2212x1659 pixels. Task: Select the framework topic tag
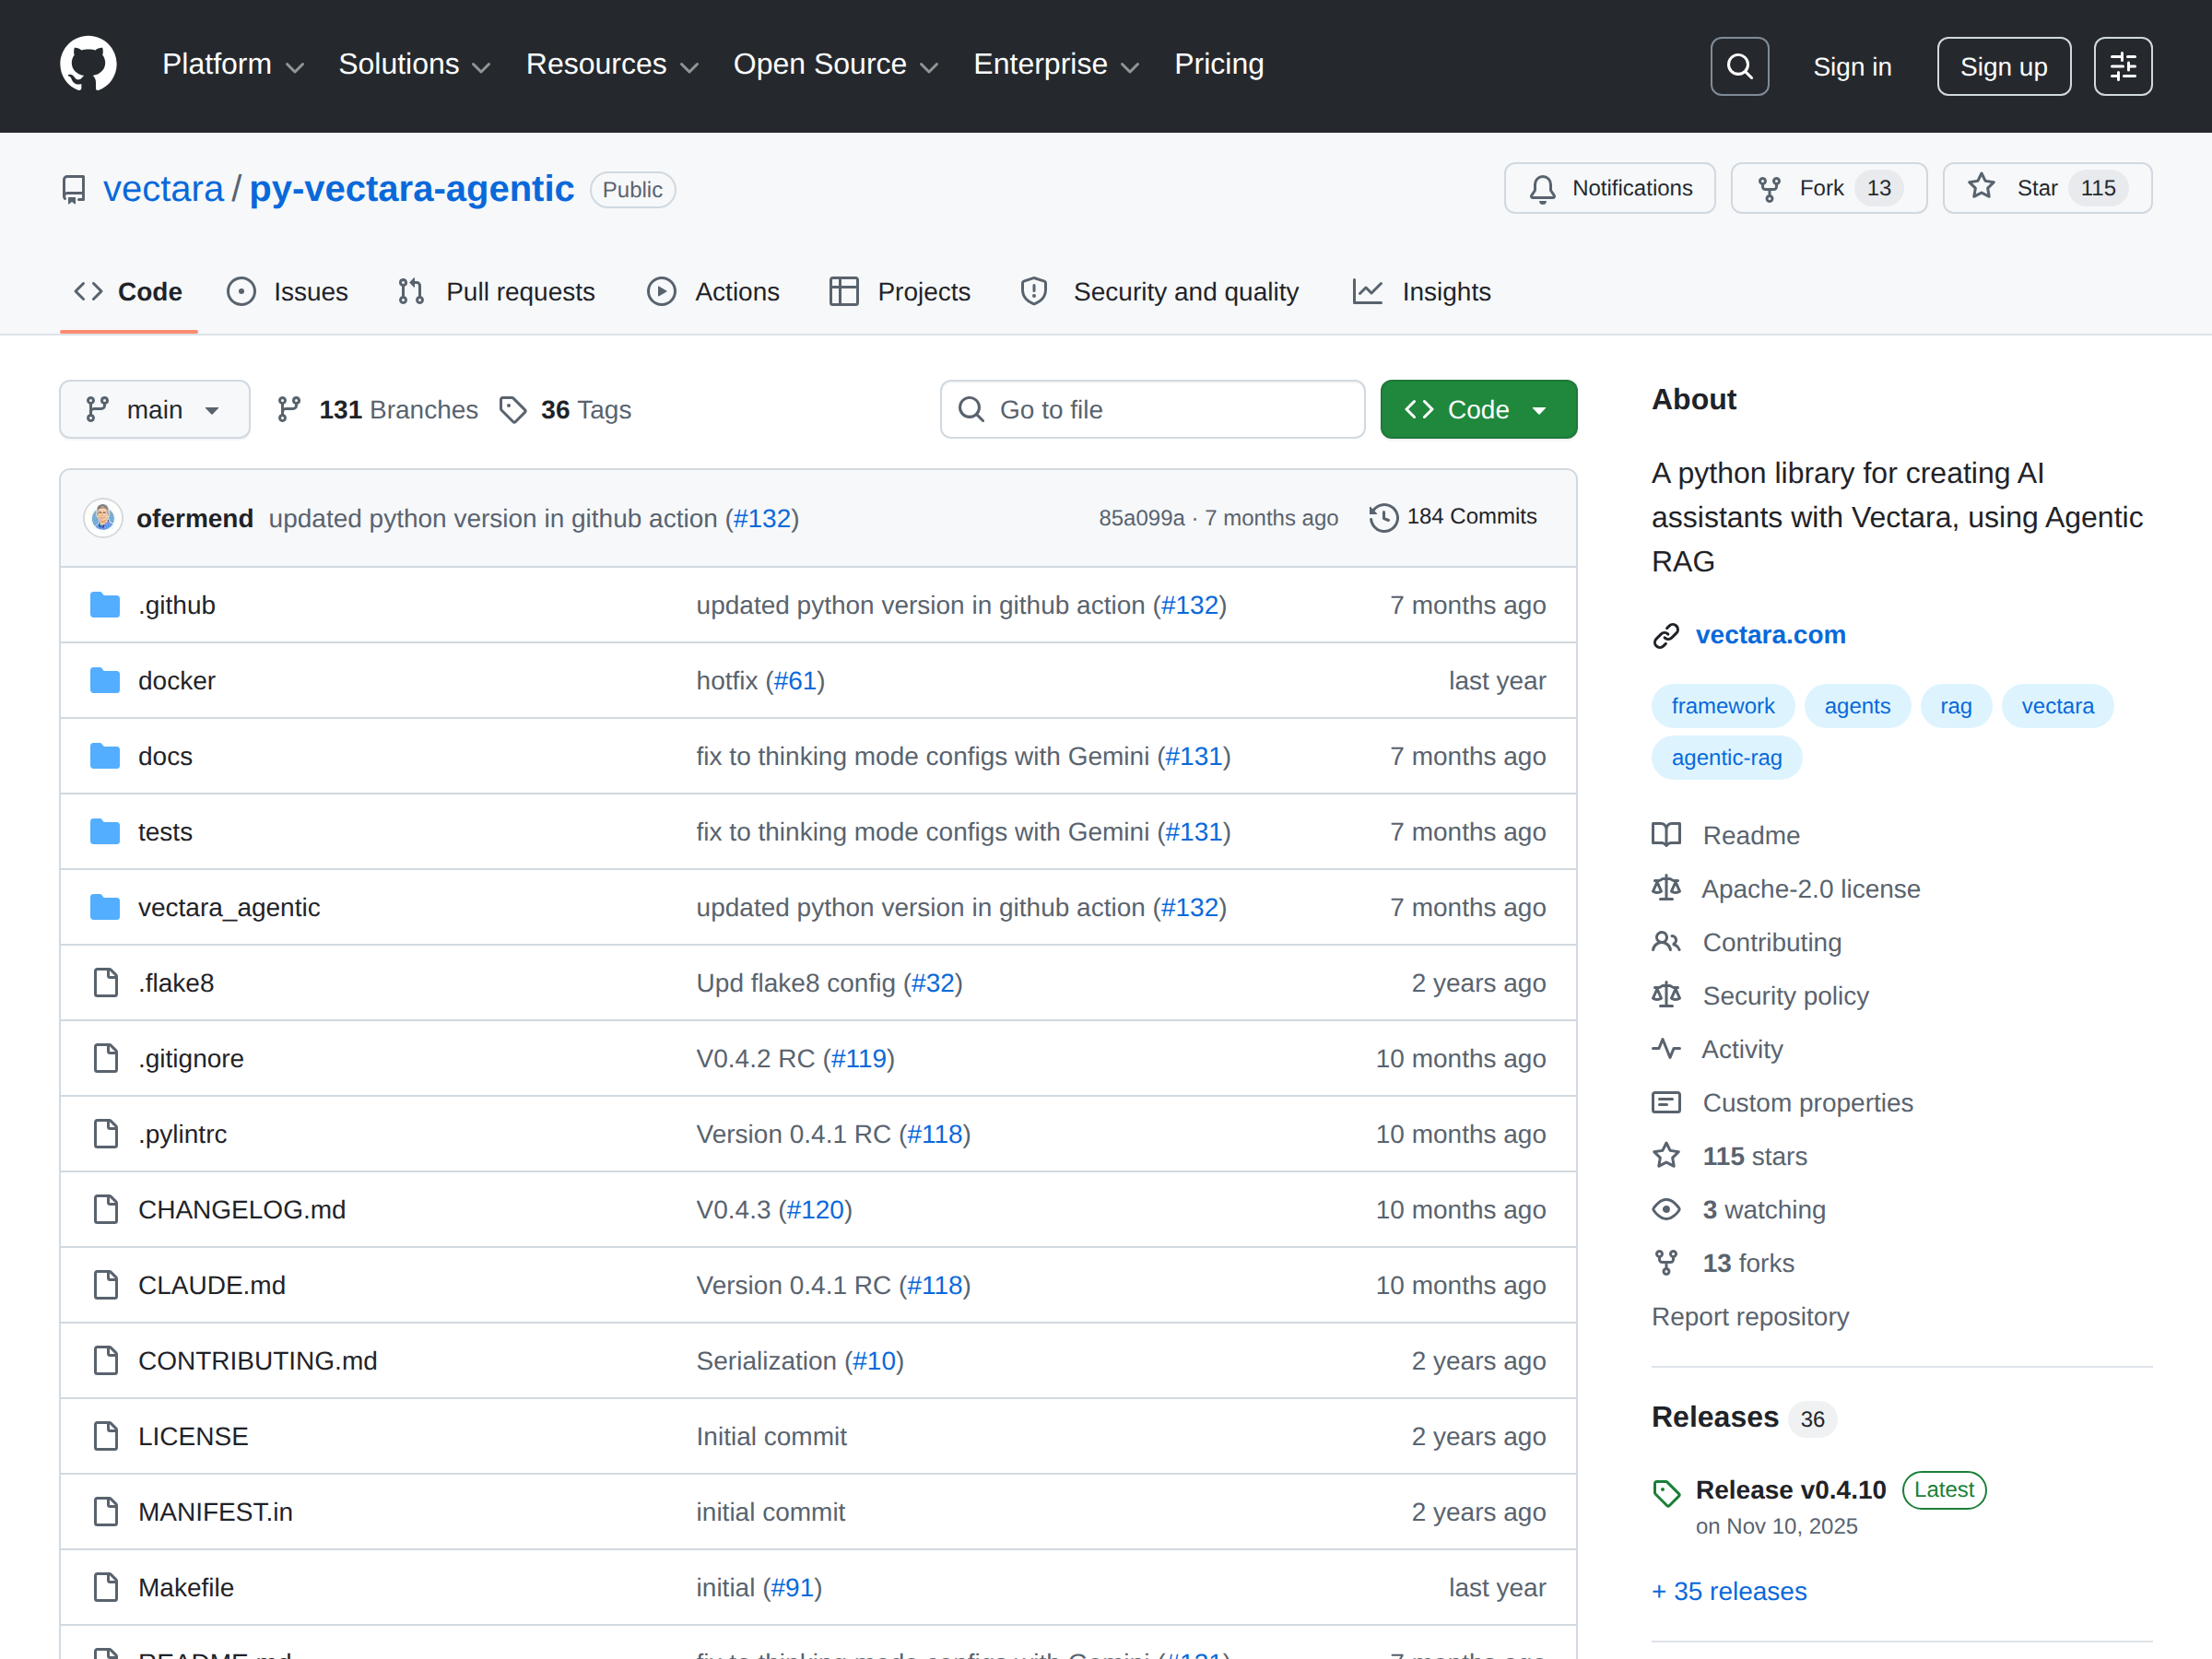(1722, 706)
